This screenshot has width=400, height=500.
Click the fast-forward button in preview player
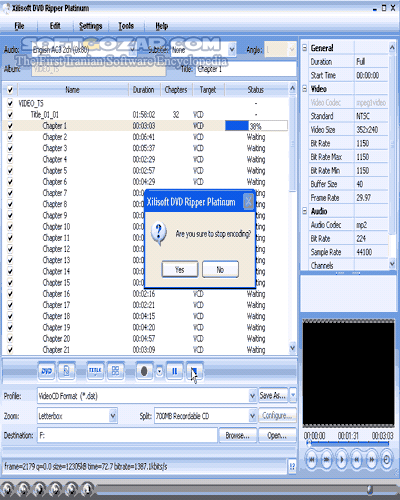[327, 460]
